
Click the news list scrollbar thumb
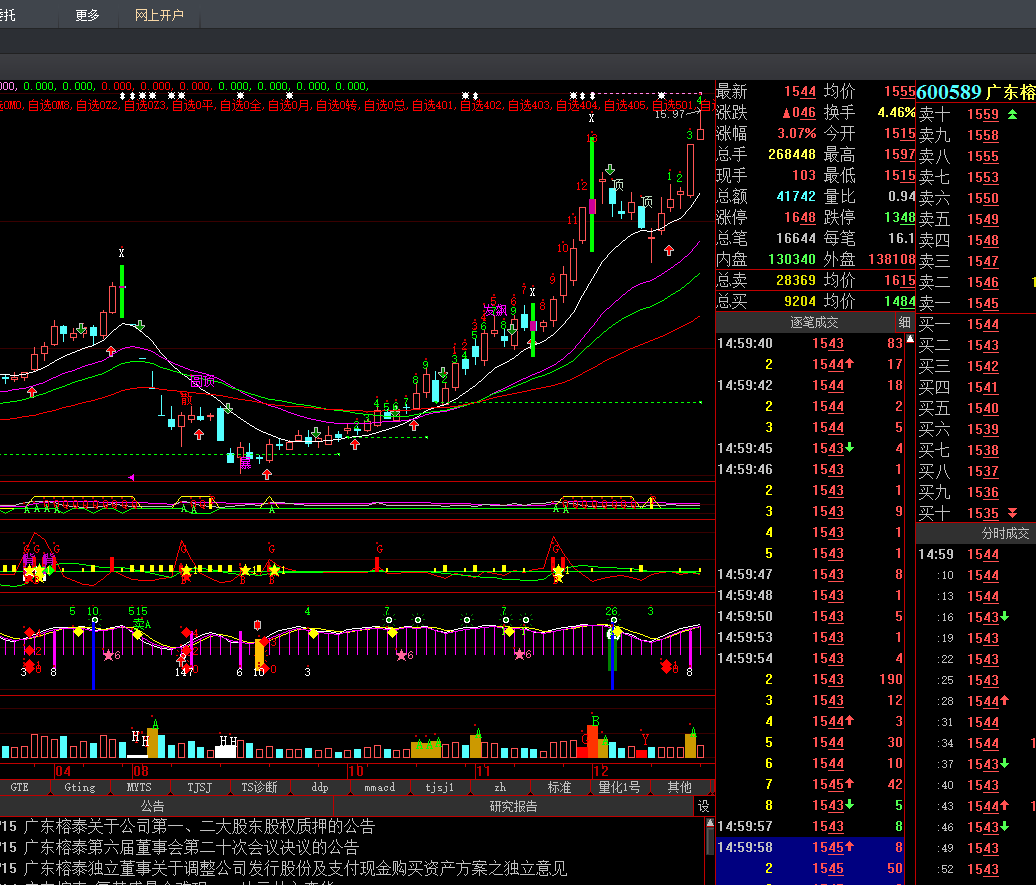coord(710,843)
